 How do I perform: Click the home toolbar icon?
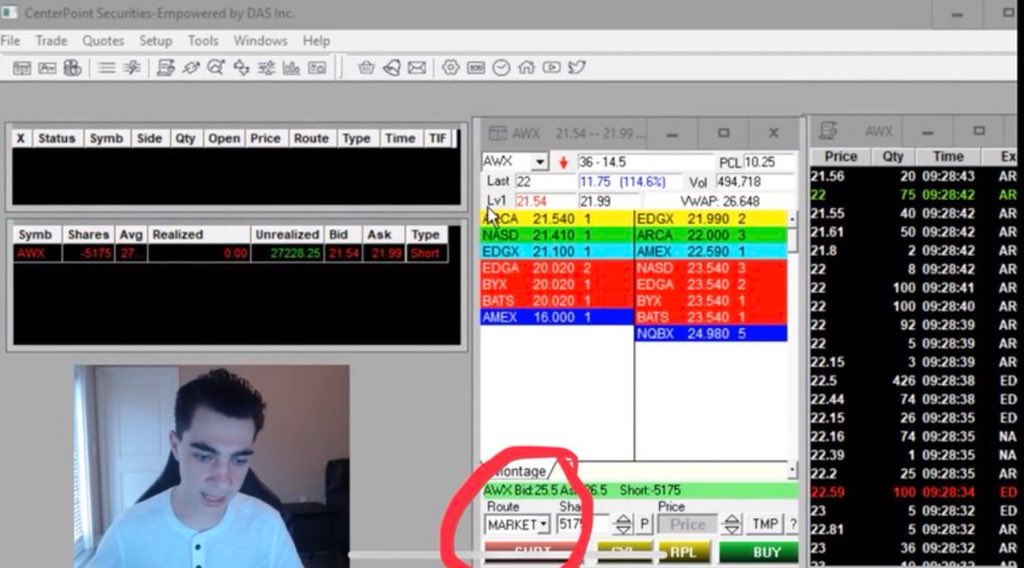[526, 68]
